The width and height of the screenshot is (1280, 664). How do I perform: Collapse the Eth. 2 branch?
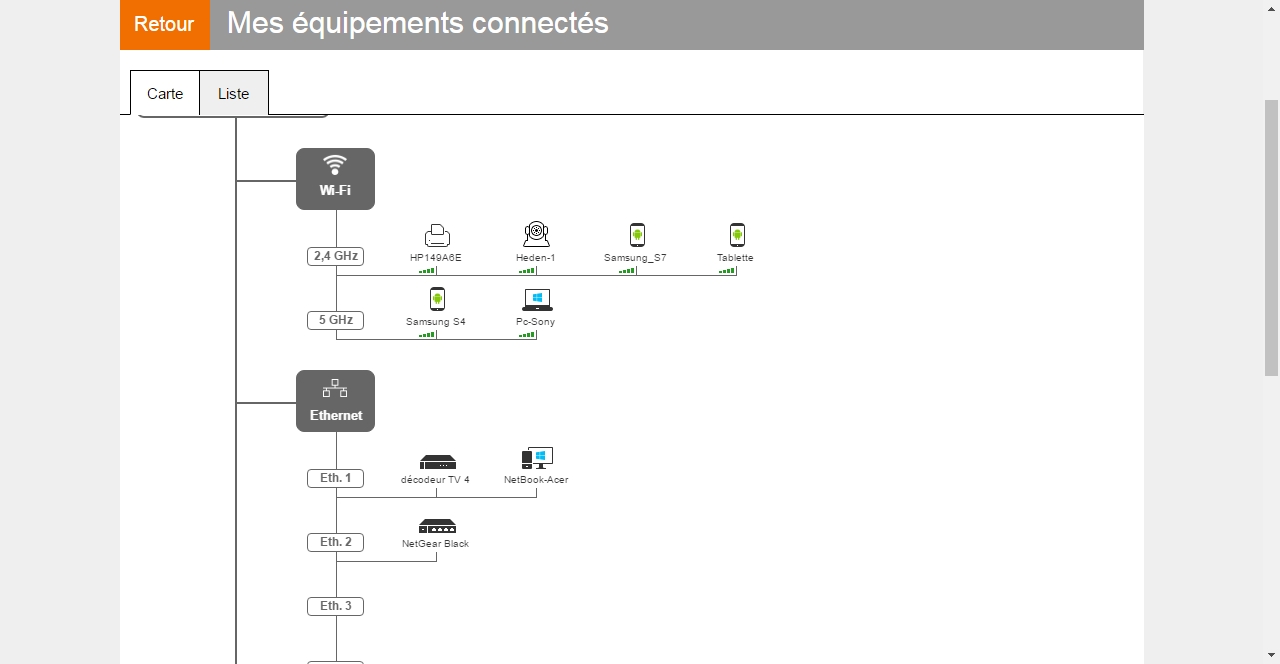335,542
